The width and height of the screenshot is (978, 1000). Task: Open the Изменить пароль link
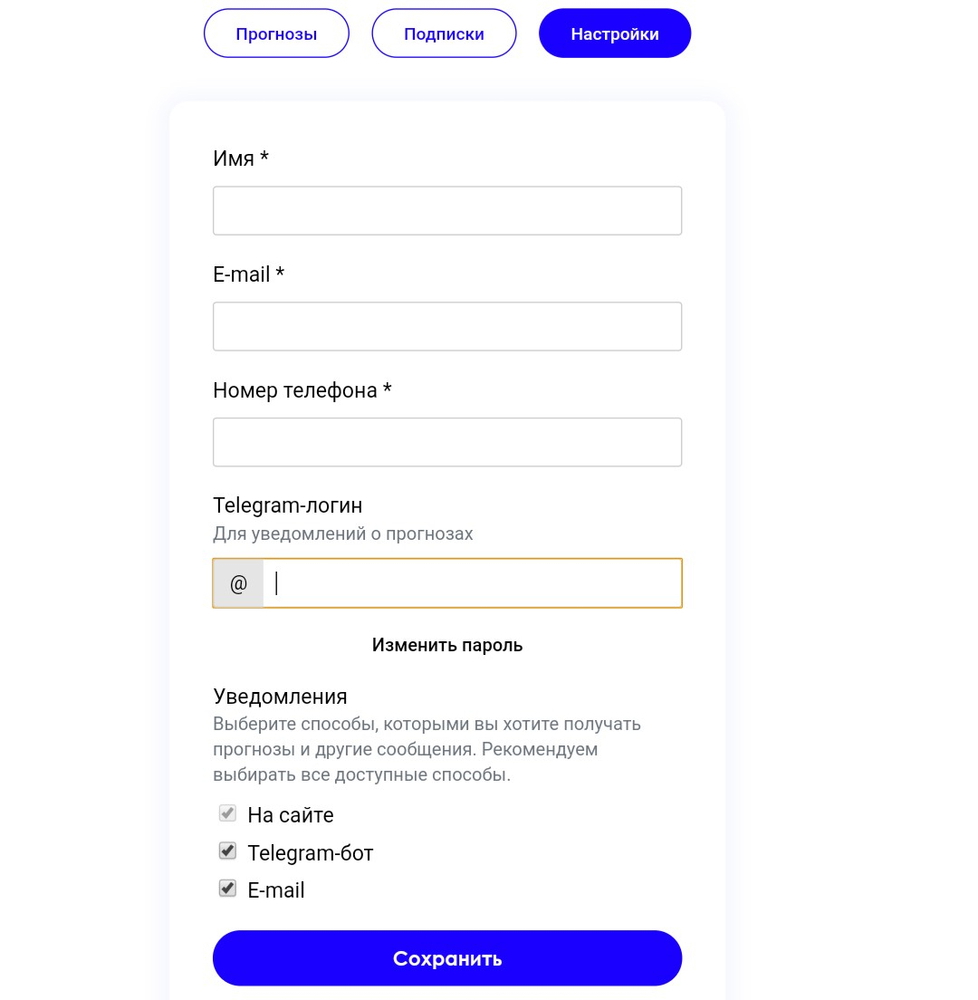tap(447, 645)
